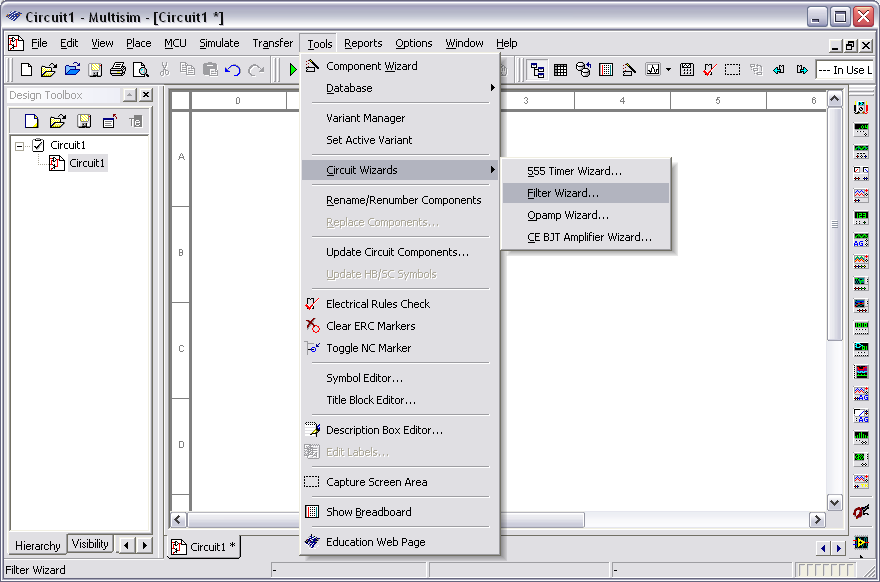Click the Undo arrow in the toolbar
Viewport: 880px width, 582px height.
pyautogui.click(x=233, y=70)
